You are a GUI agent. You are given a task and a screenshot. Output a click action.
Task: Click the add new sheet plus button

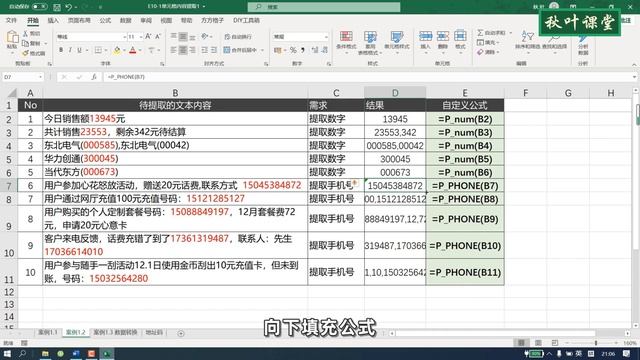pos(181,333)
